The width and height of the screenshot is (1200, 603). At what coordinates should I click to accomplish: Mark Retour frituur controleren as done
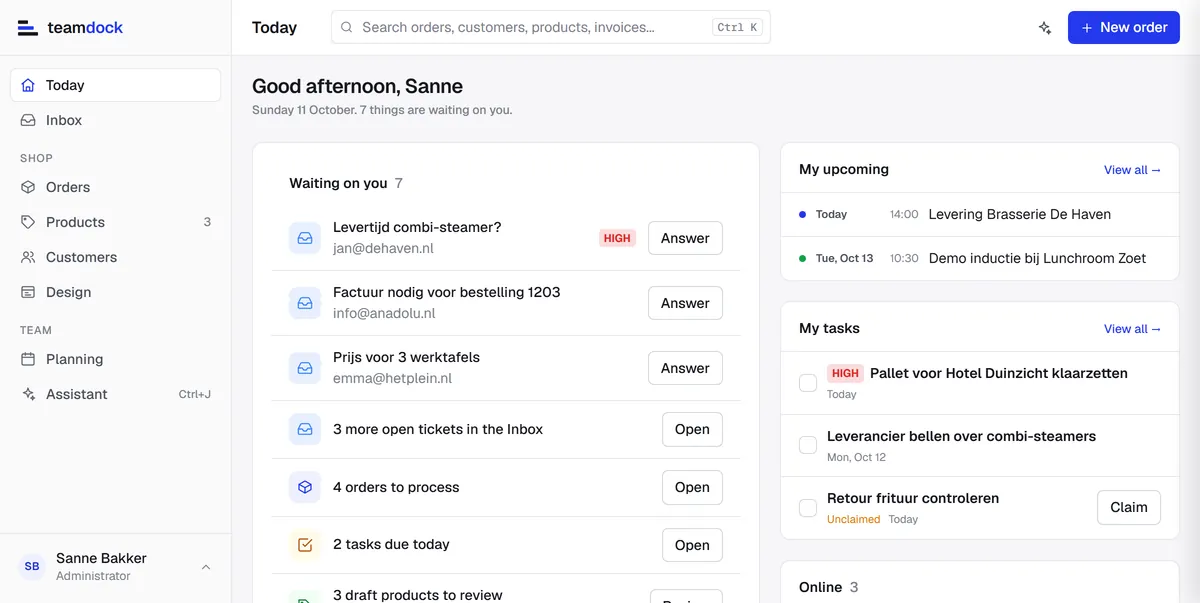pos(808,508)
